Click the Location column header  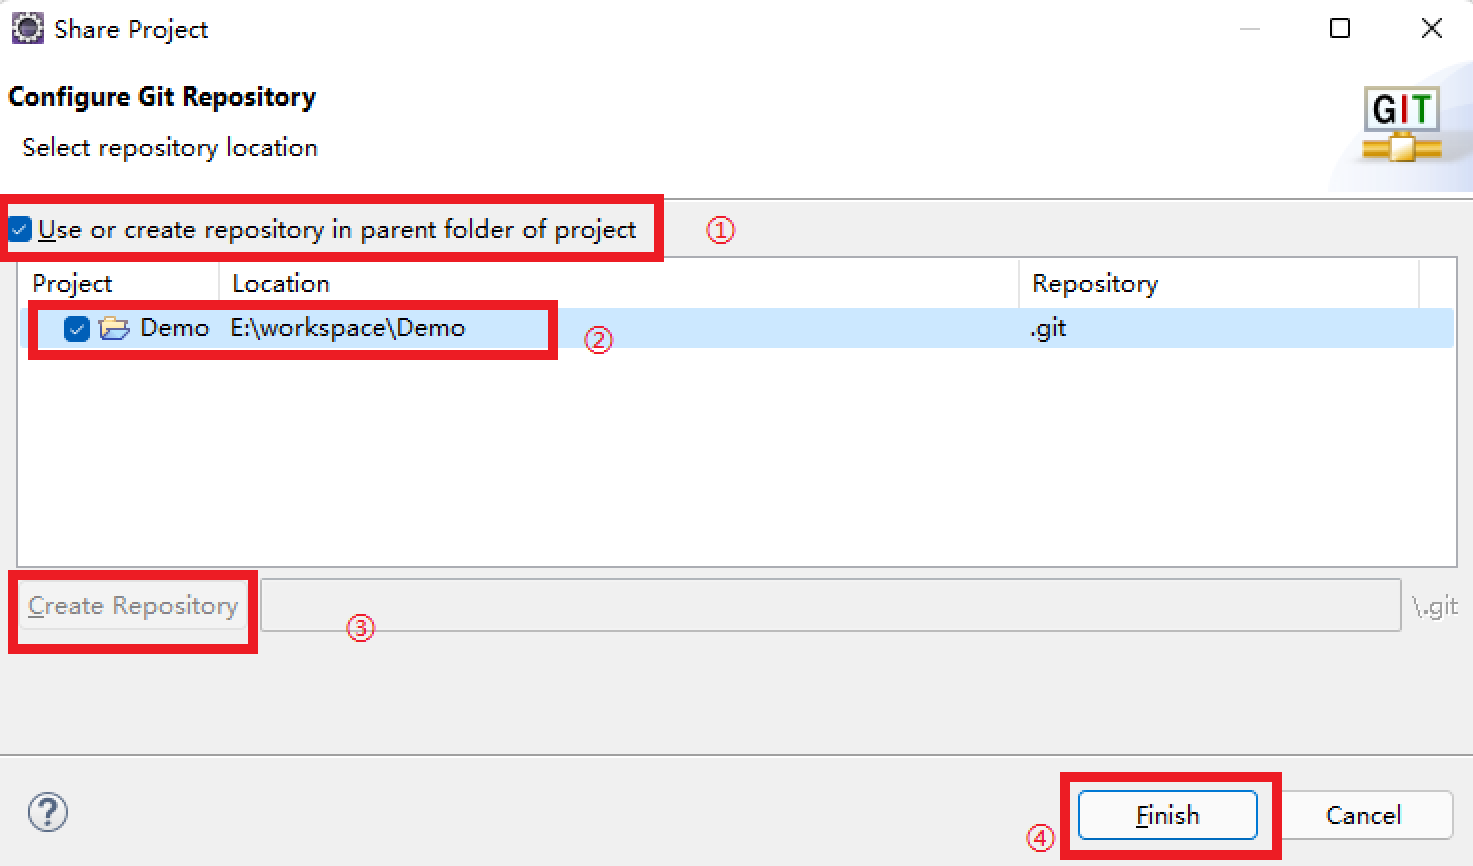[x=281, y=284]
